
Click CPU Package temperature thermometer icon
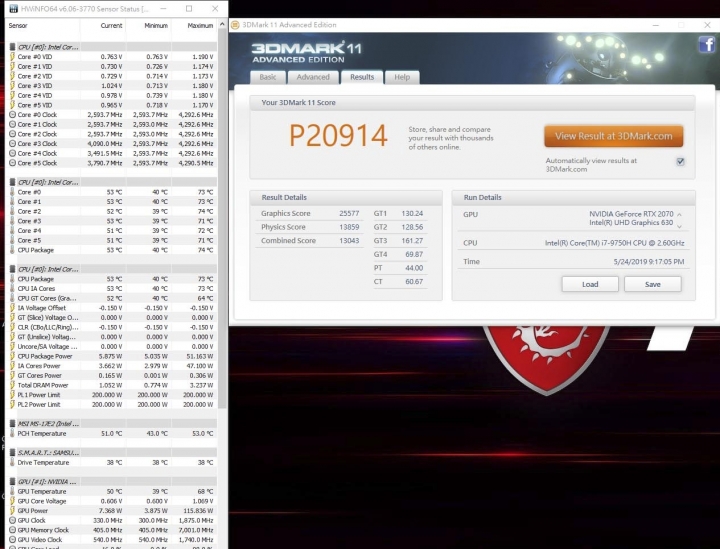coord(12,250)
